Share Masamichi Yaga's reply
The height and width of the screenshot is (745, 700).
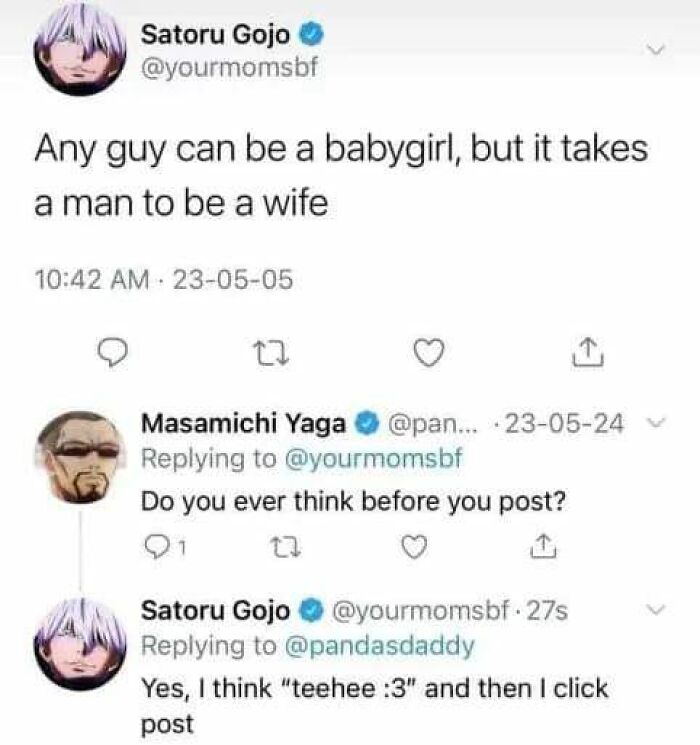click(x=539, y=546)
